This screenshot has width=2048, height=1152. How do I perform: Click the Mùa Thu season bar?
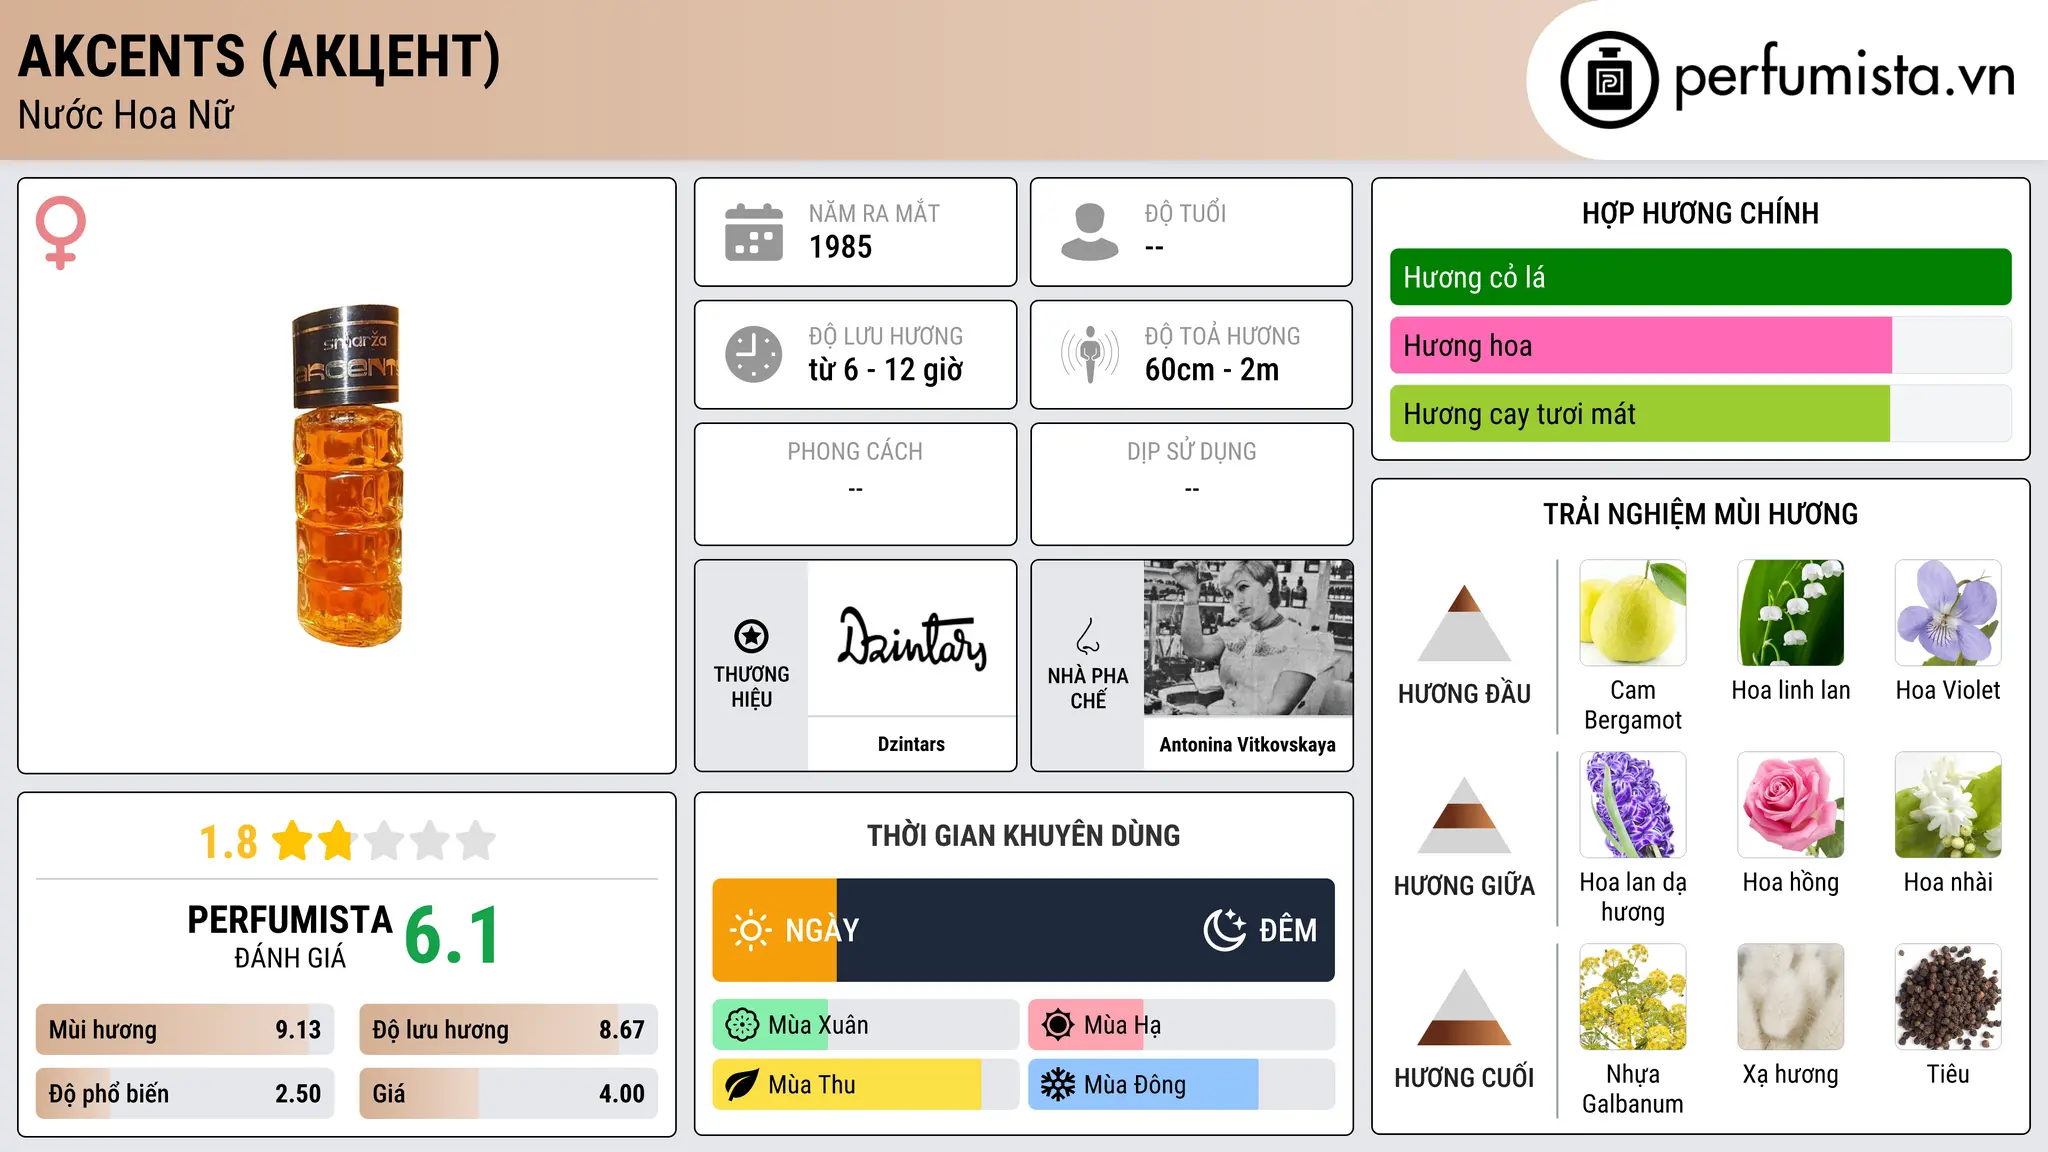coord(866,1085)
